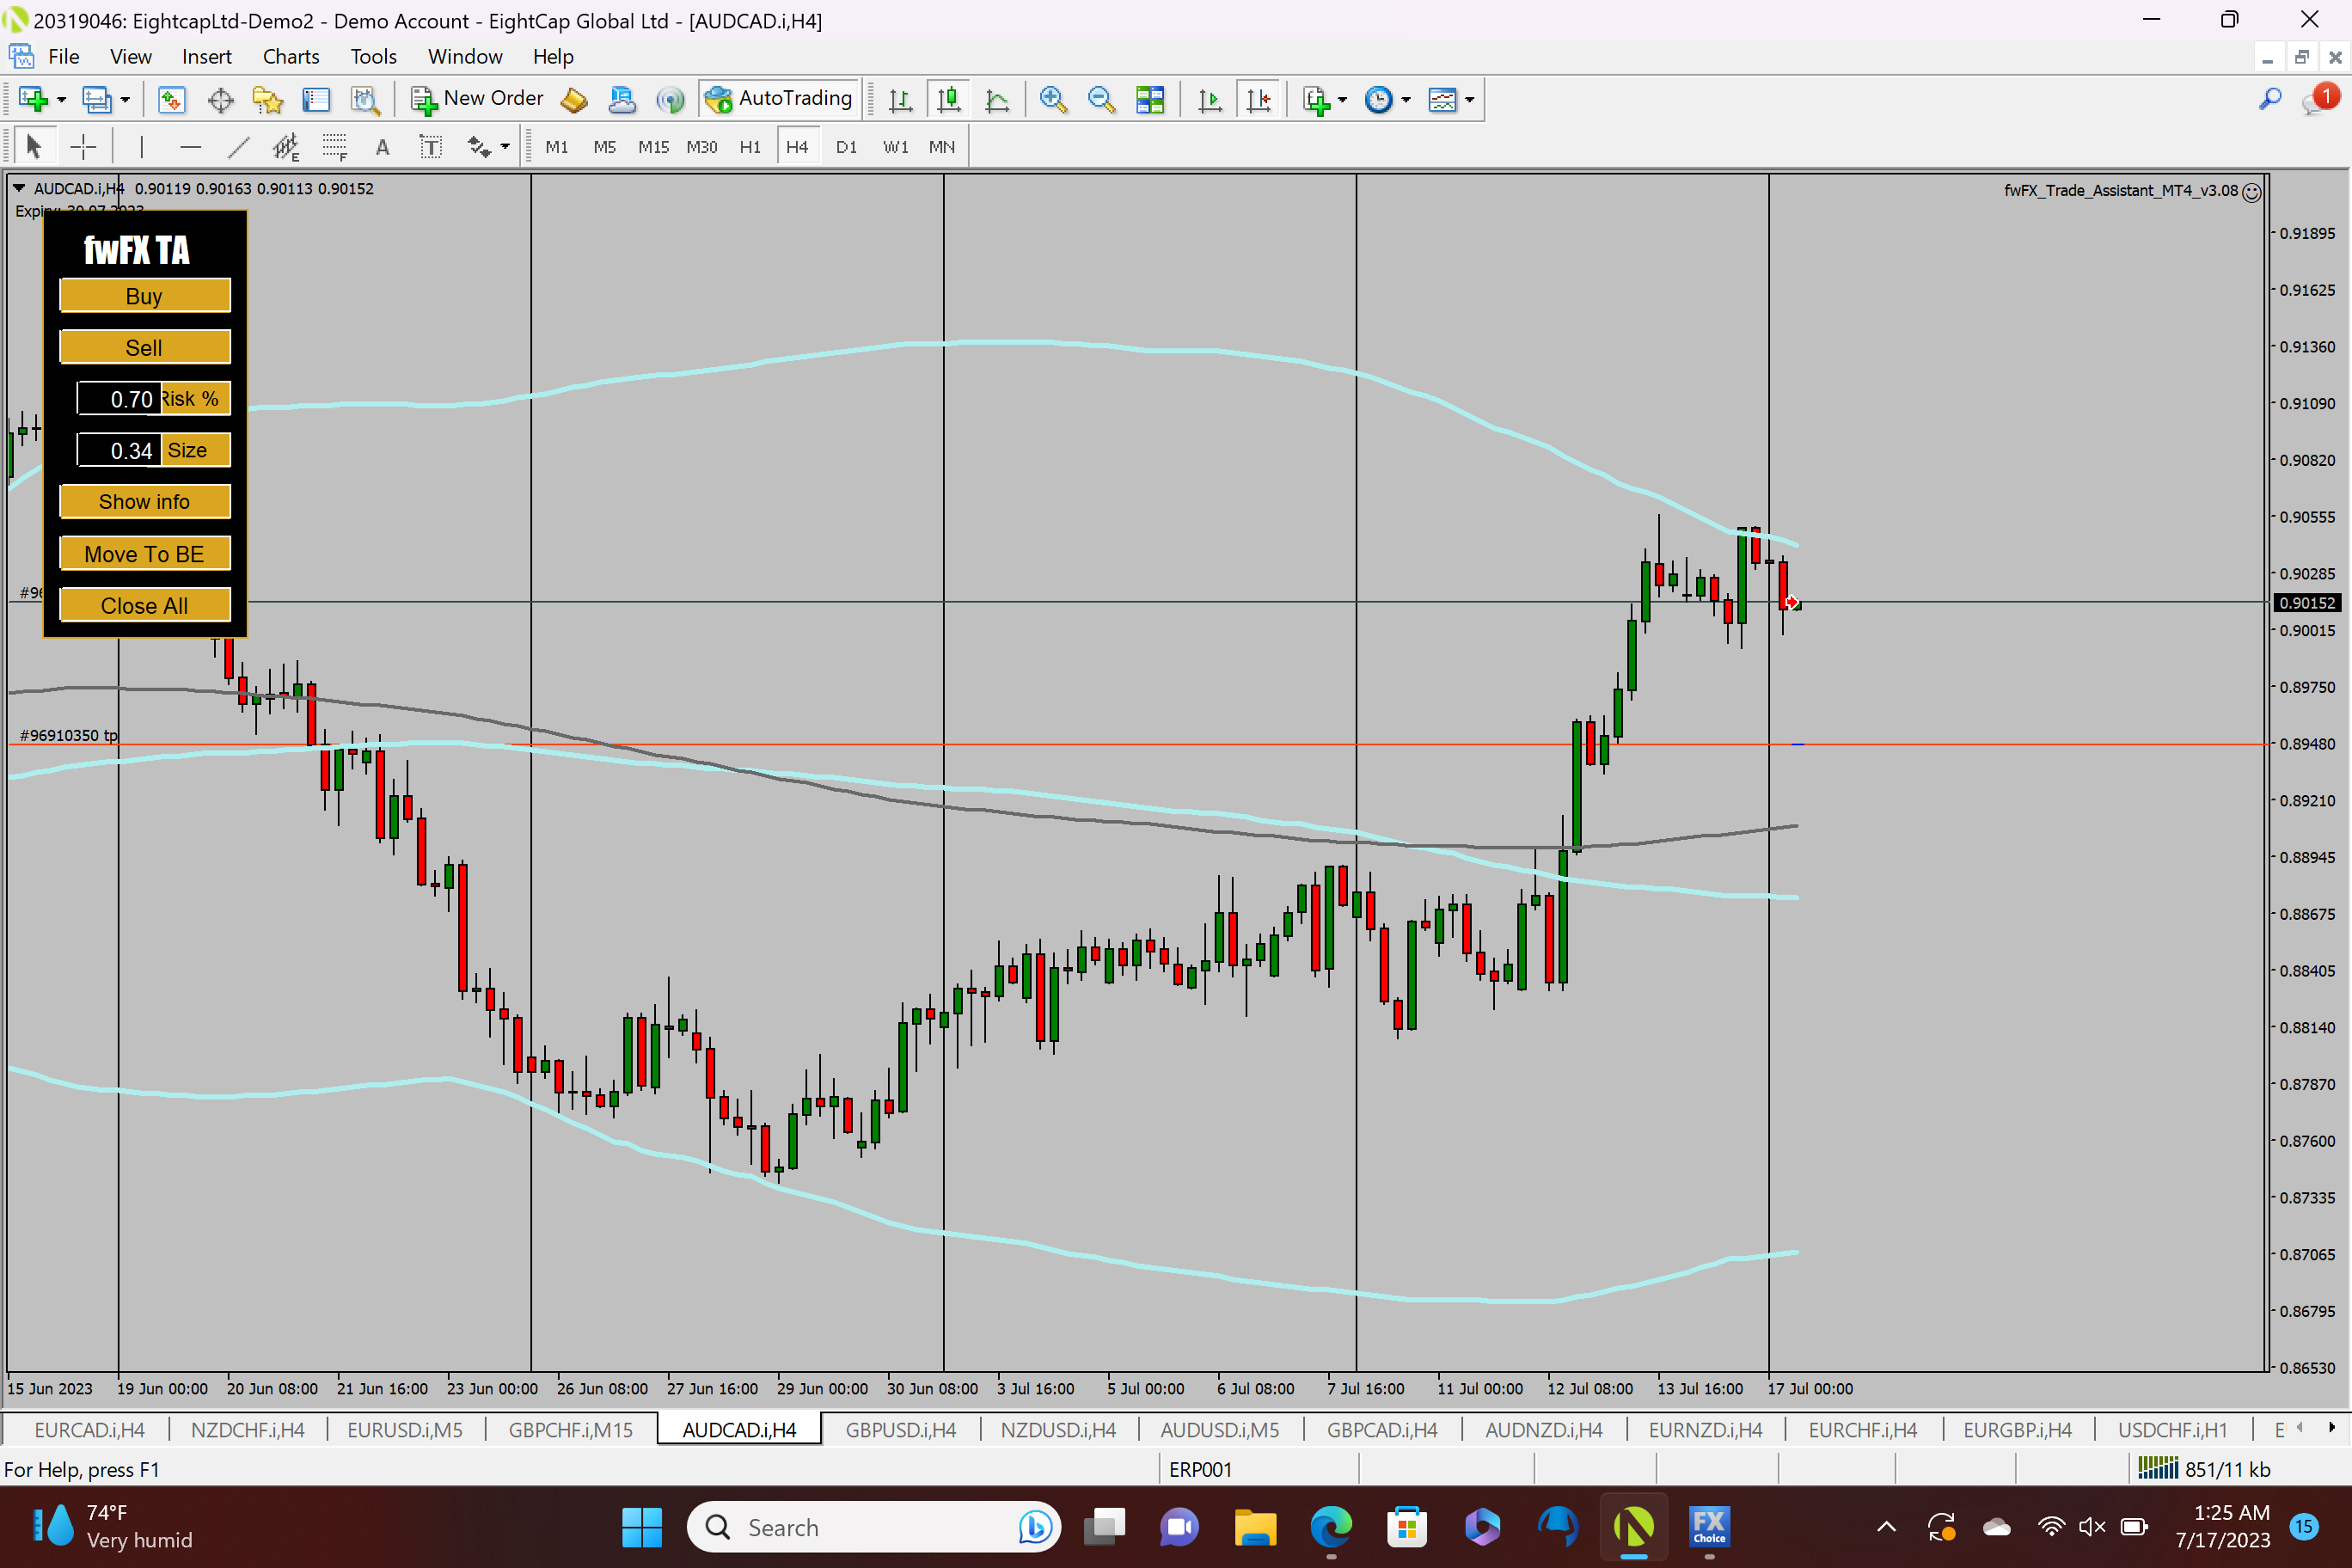Select the text label tool
Image resolution: width=2352 pixels, height=1568 pixels.
[x=430, y=148]
